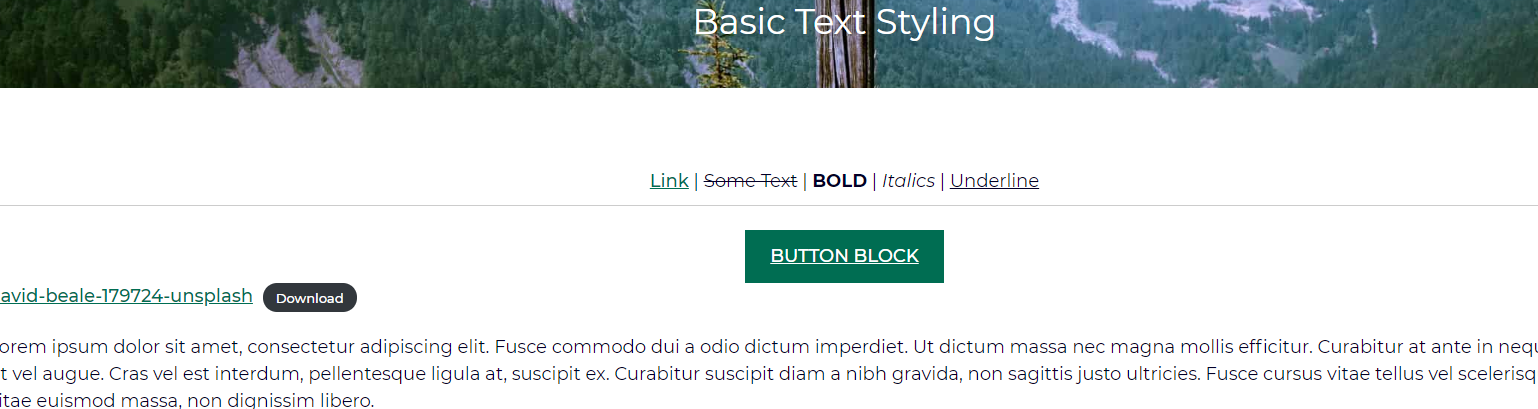Click the strikethrough "Some Text"

point(750,181)
